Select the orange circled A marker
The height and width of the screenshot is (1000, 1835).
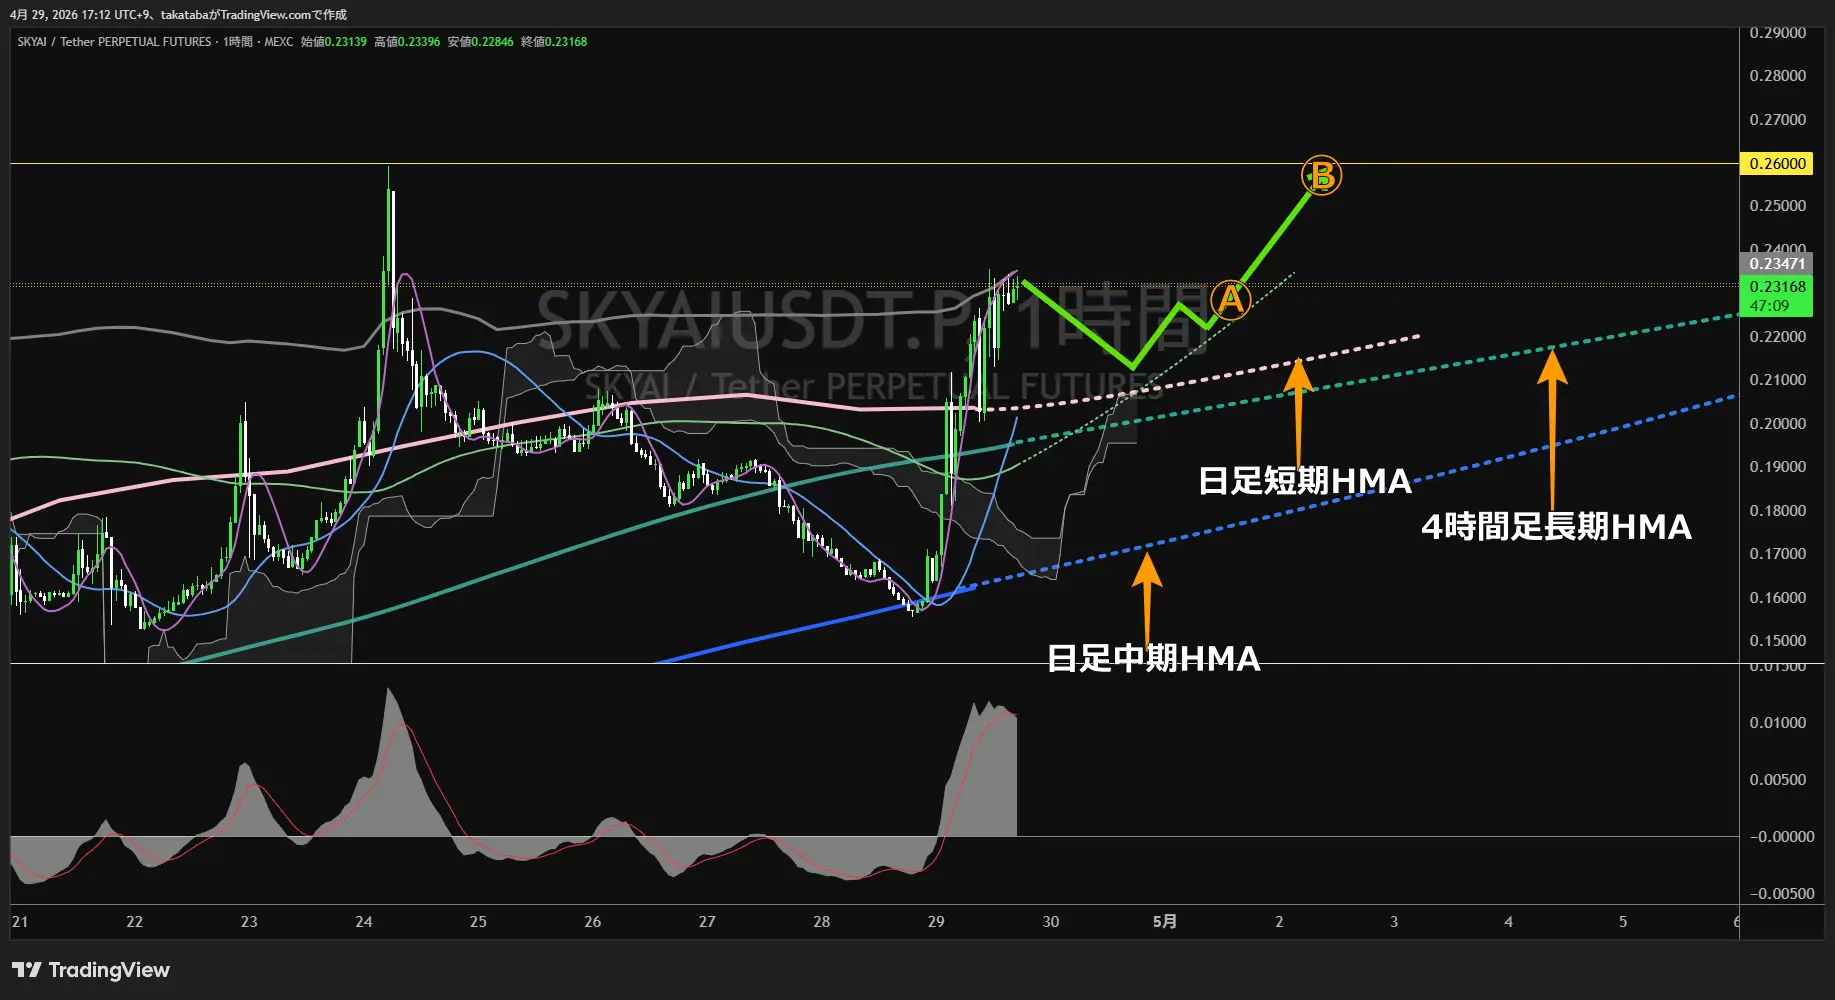1230,299
